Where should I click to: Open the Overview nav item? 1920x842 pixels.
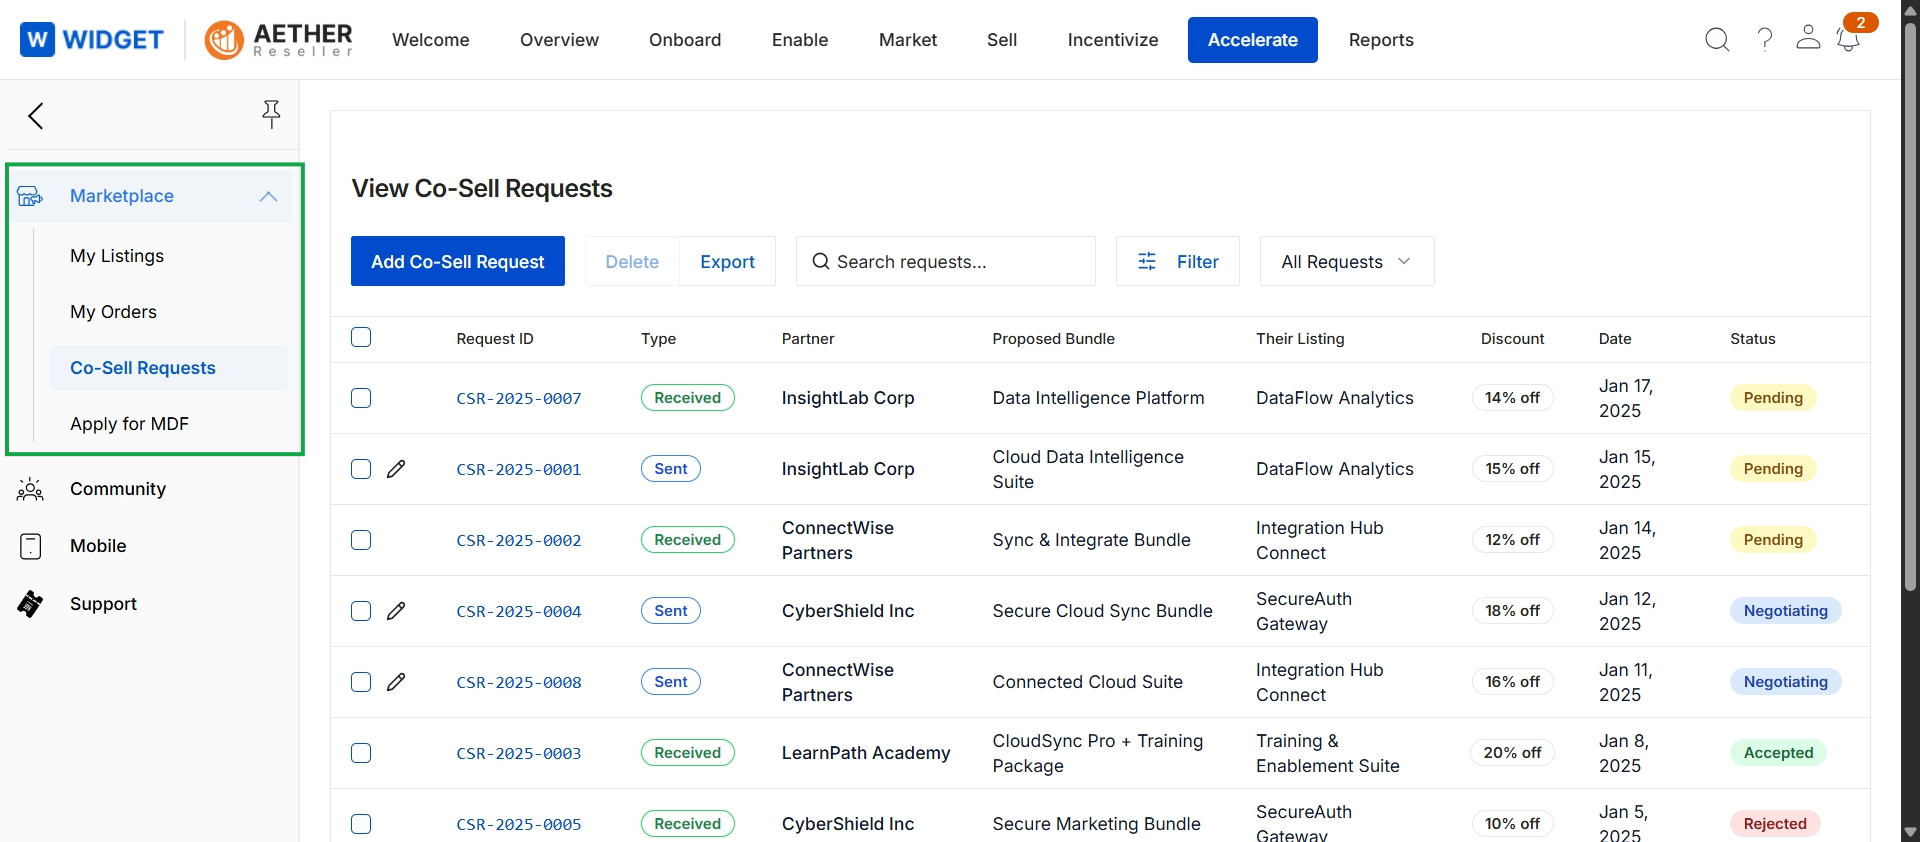559,40
